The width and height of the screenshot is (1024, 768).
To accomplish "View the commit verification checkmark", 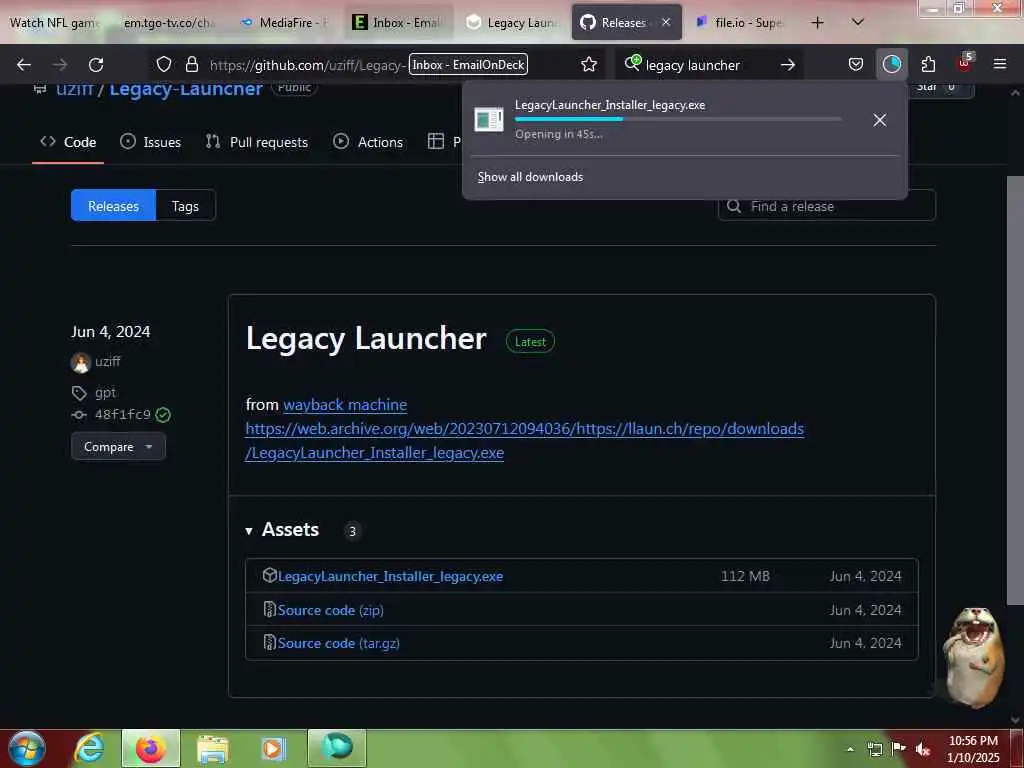I will (163, 415).
